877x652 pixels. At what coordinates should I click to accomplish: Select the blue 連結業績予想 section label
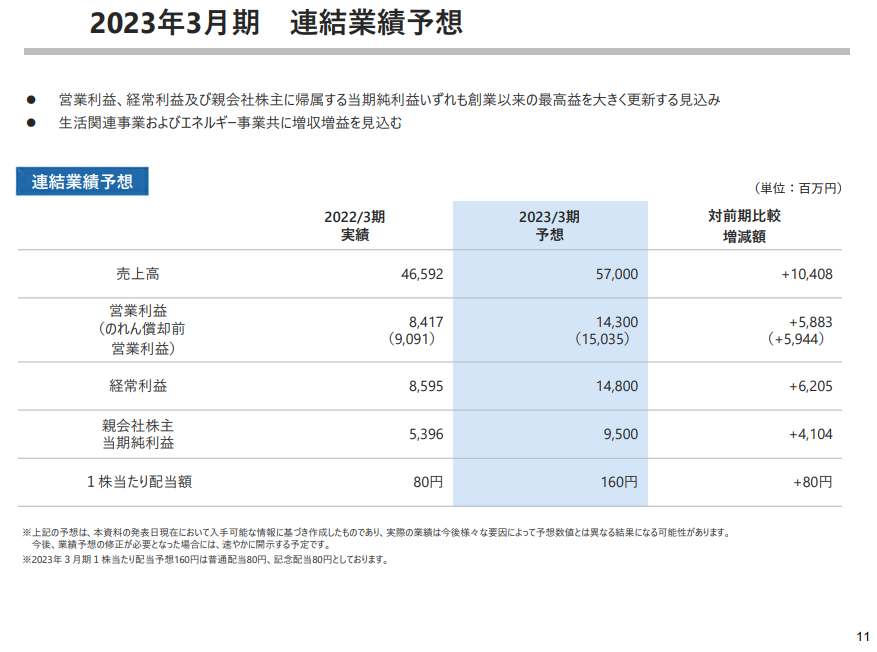tap(82, 182)
